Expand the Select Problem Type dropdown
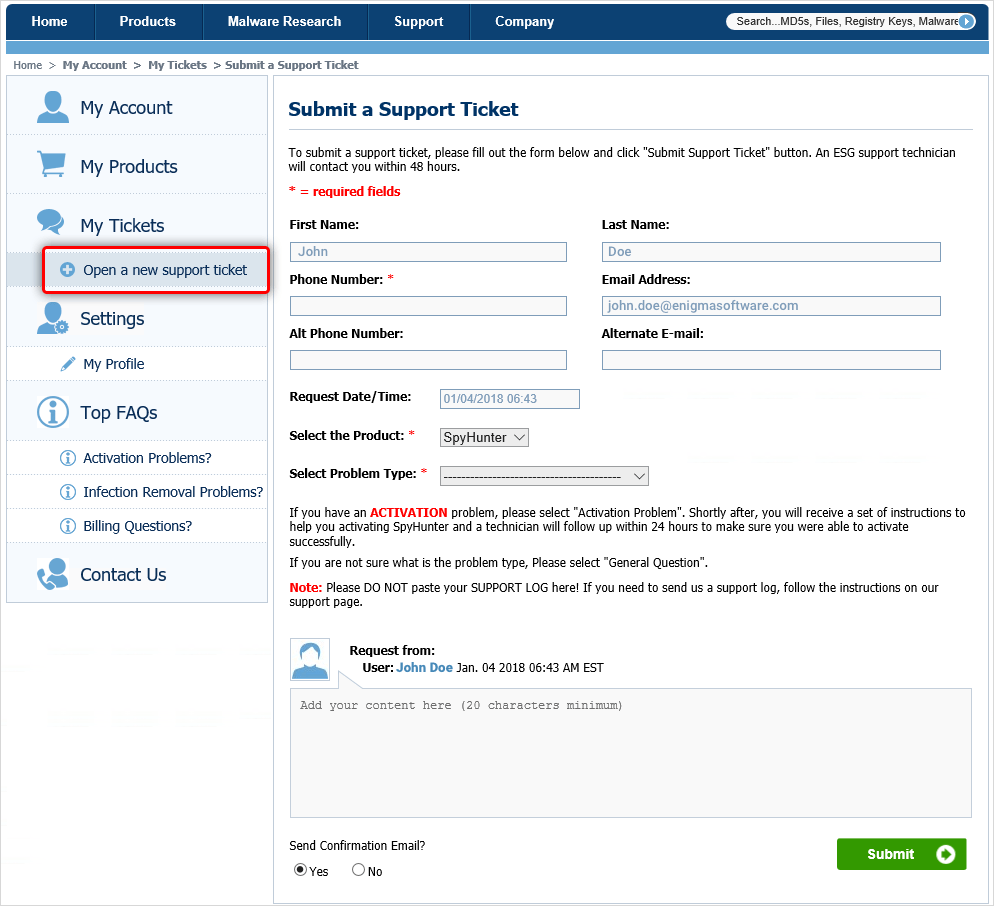The height and width of the screenshot is (906, 994). 544,476
